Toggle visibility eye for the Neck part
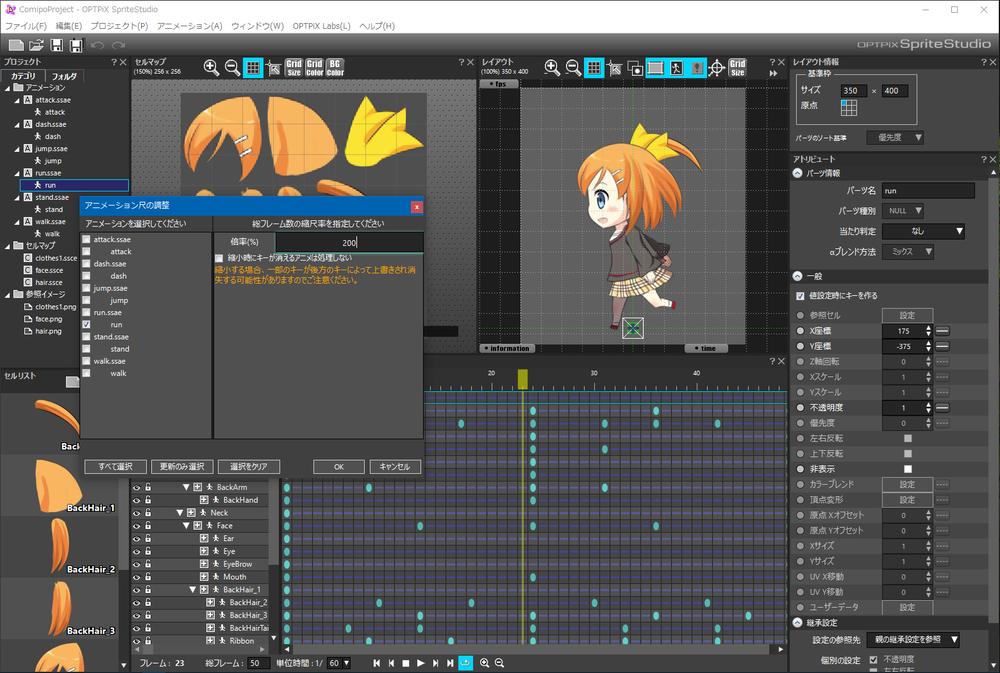This screenshot has height=673, width=1000. [x=137, y=513]
